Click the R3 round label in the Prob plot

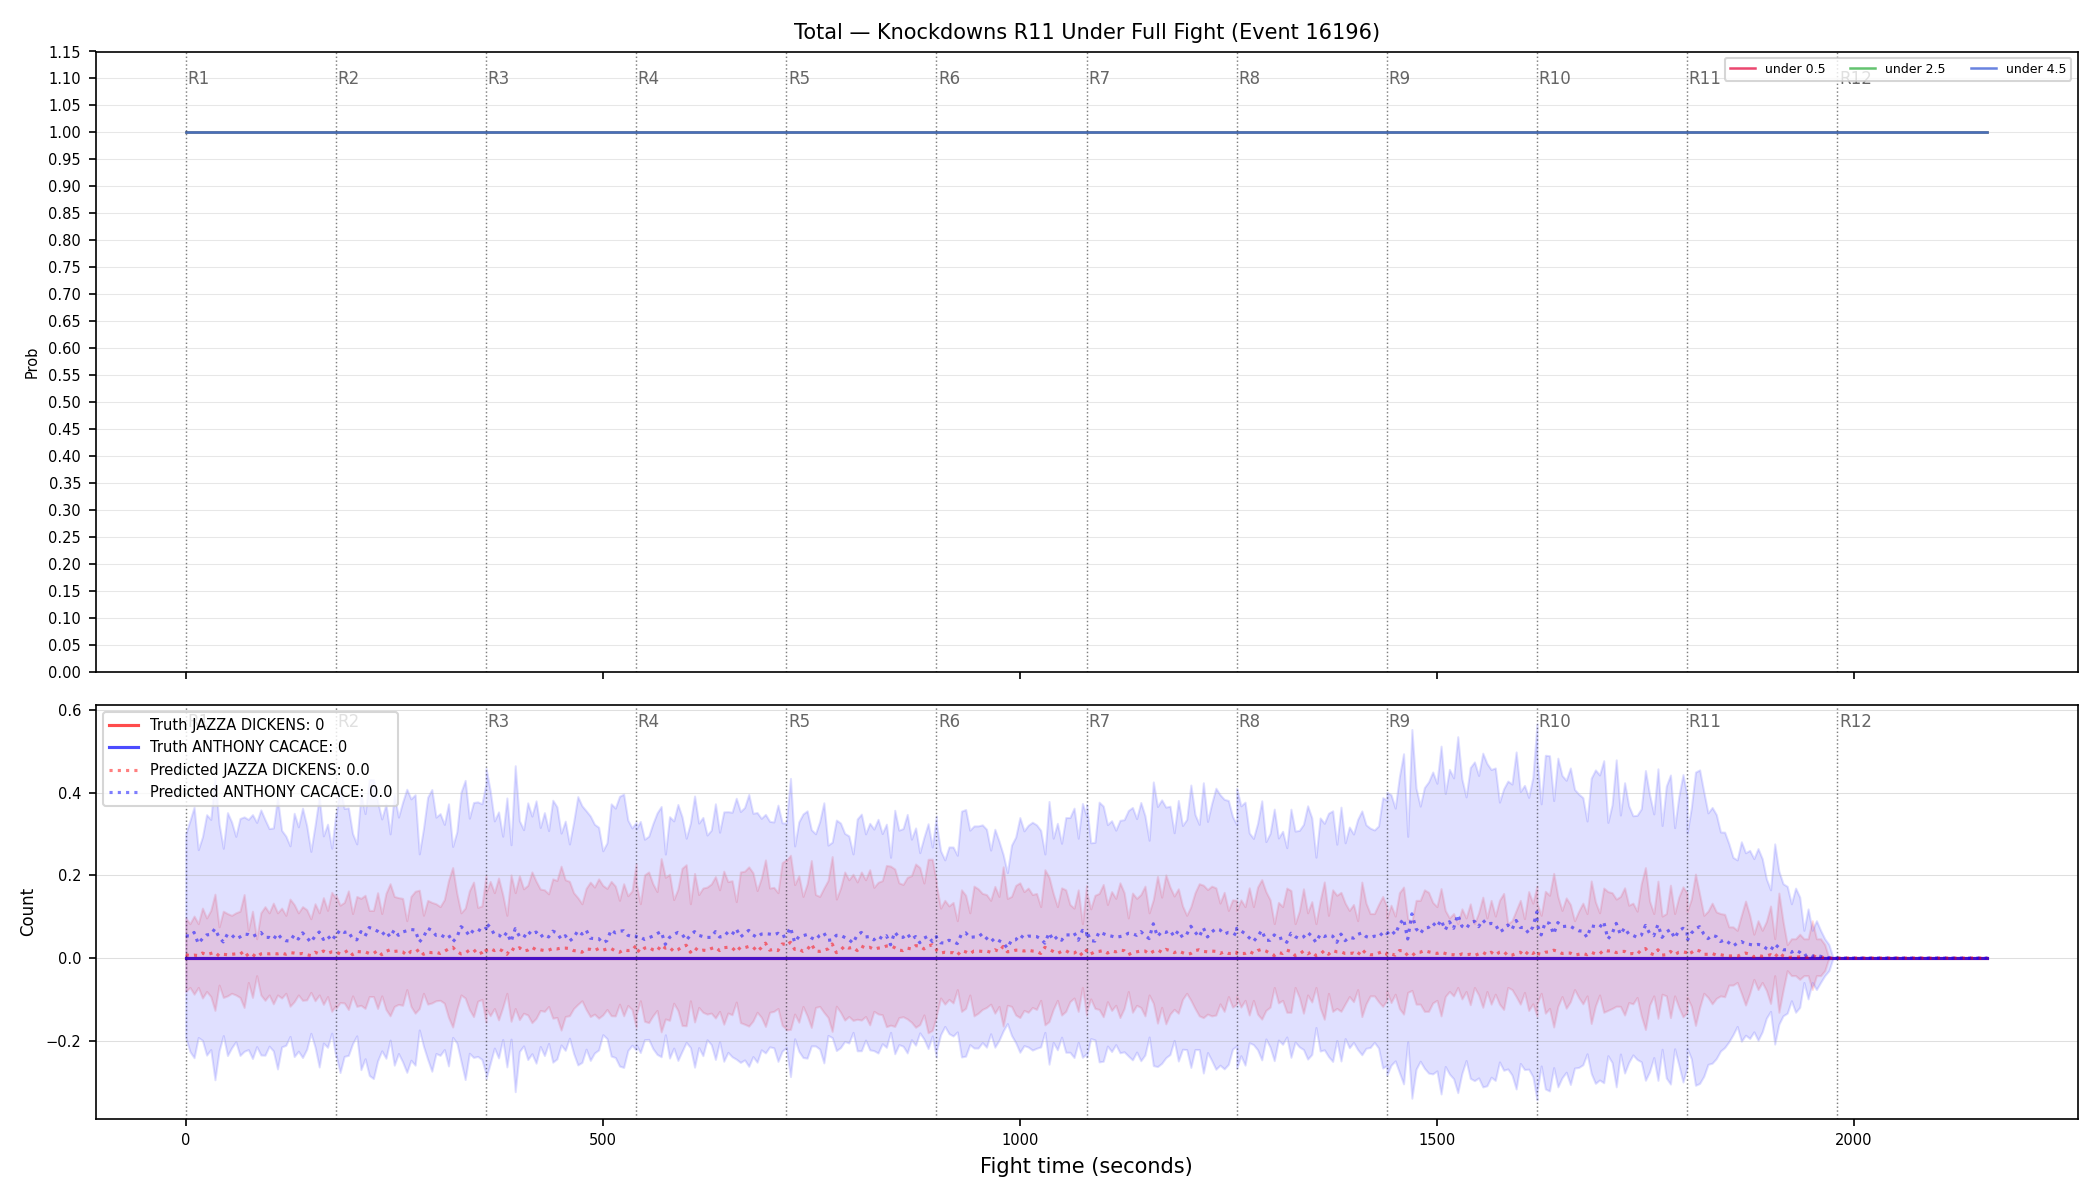tap(498, 78)
